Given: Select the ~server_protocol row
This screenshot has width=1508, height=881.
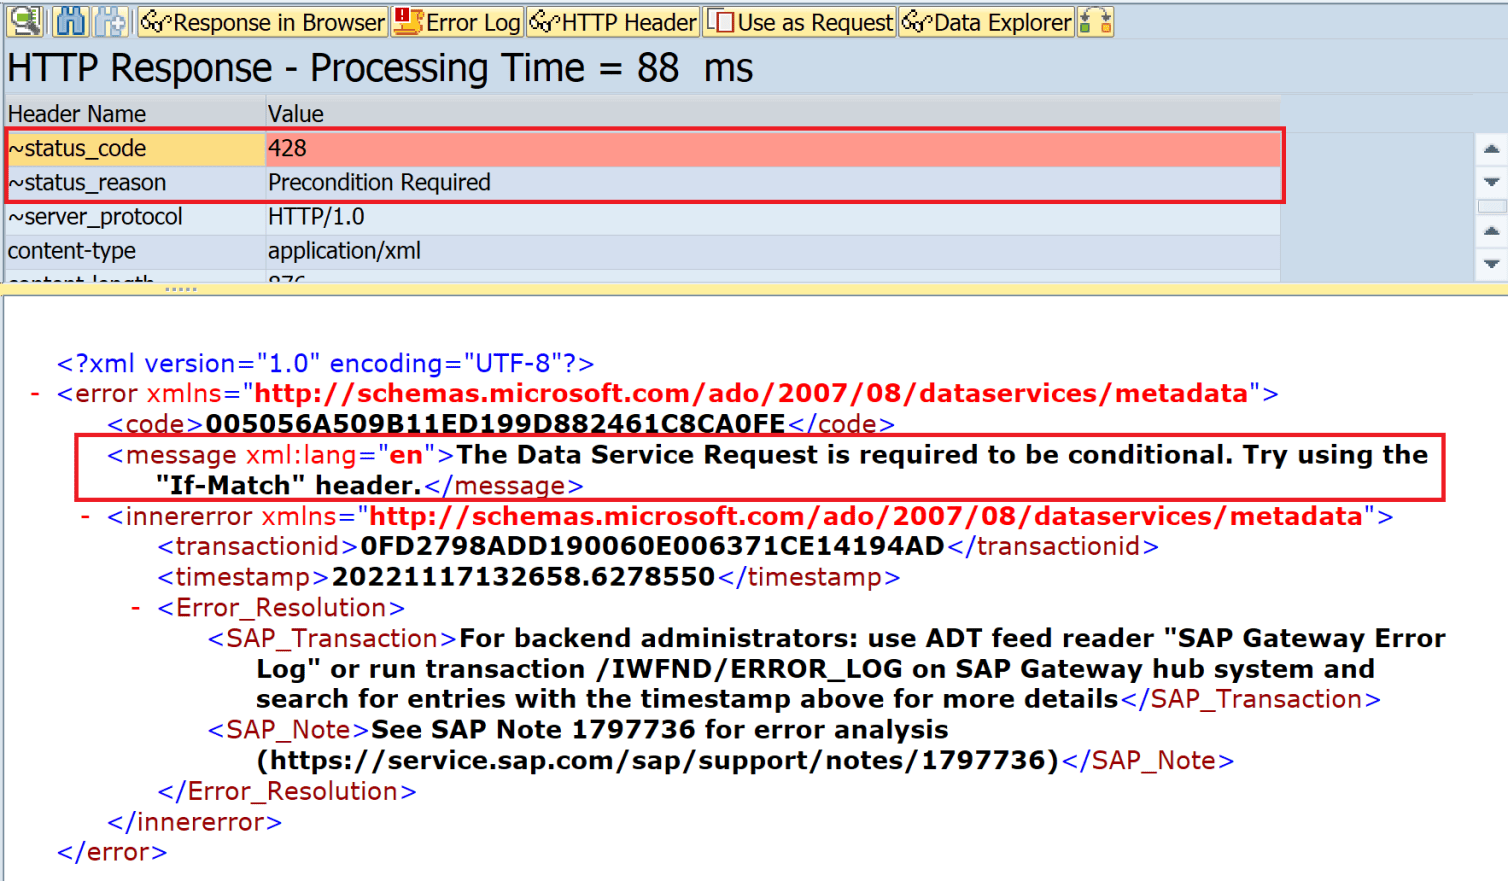Looking at the screenshot, I should (x=643, y=217).
